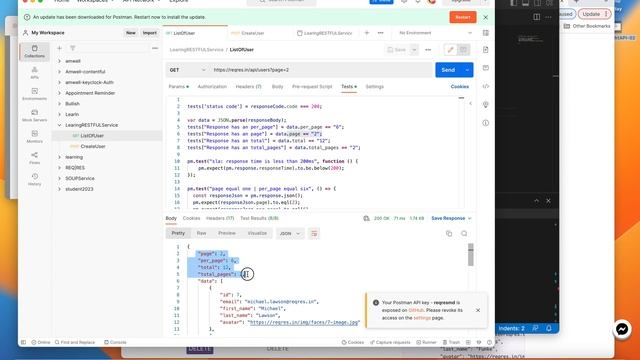
Task: Click the Restart button in update banner
Action: coord(463,17)
